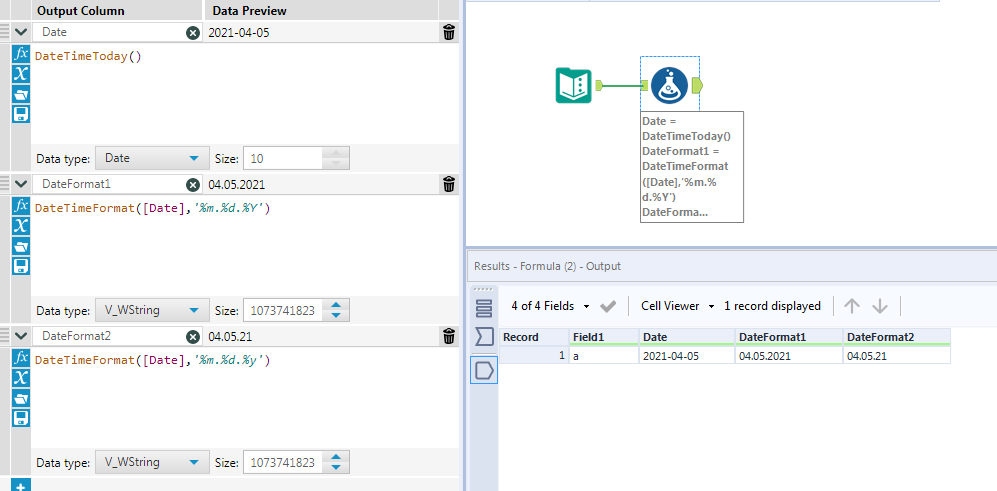997x491 pixels.
Task: Delete the DateFormat1 expression with trash icon
Action: click(449, 184)
